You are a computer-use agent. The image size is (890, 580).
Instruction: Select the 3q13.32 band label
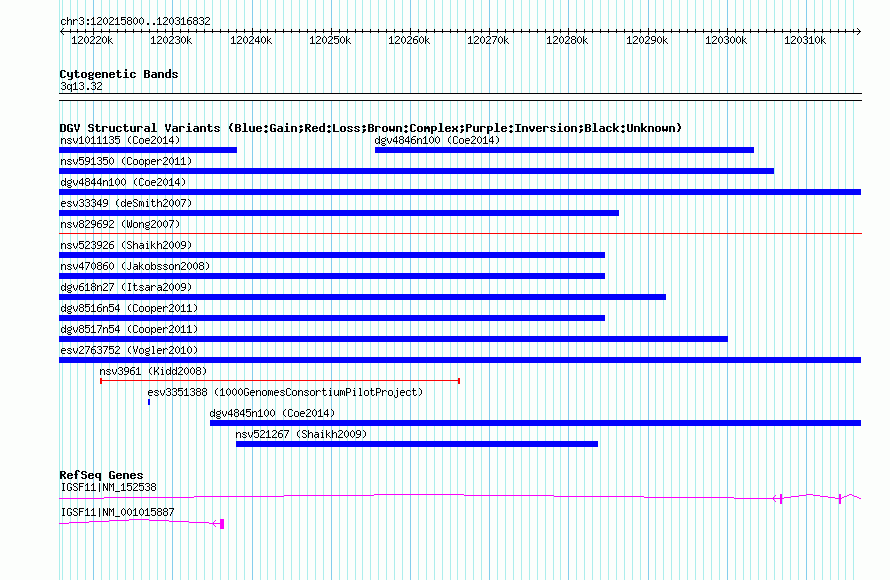click(81, 86)
